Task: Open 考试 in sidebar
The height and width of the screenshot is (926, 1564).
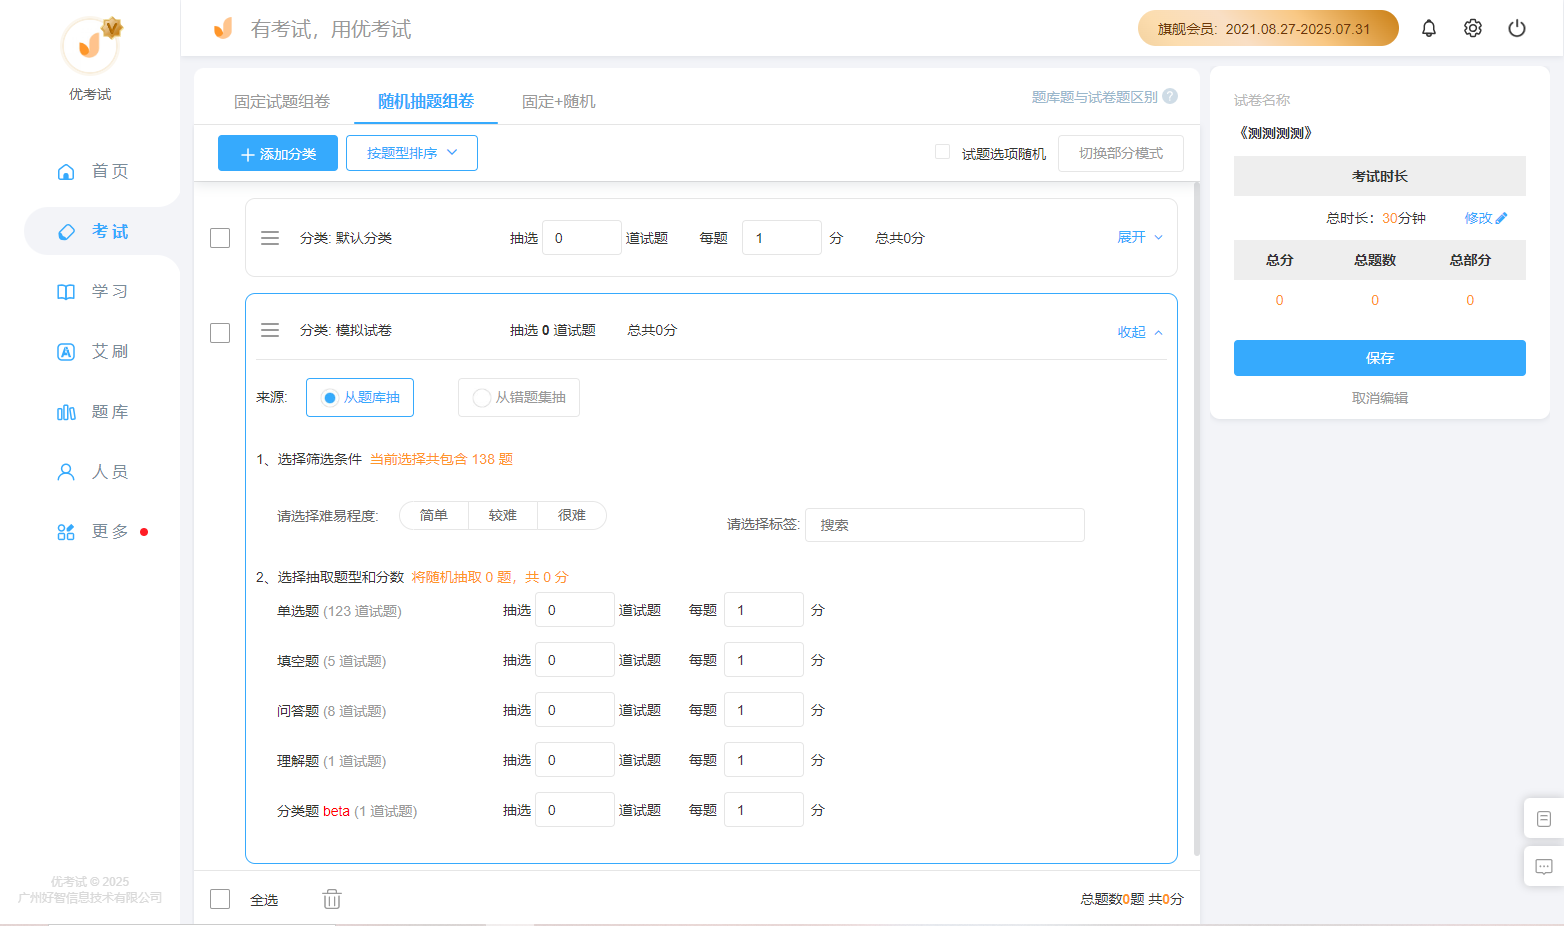Action: [x=93, y=231]
